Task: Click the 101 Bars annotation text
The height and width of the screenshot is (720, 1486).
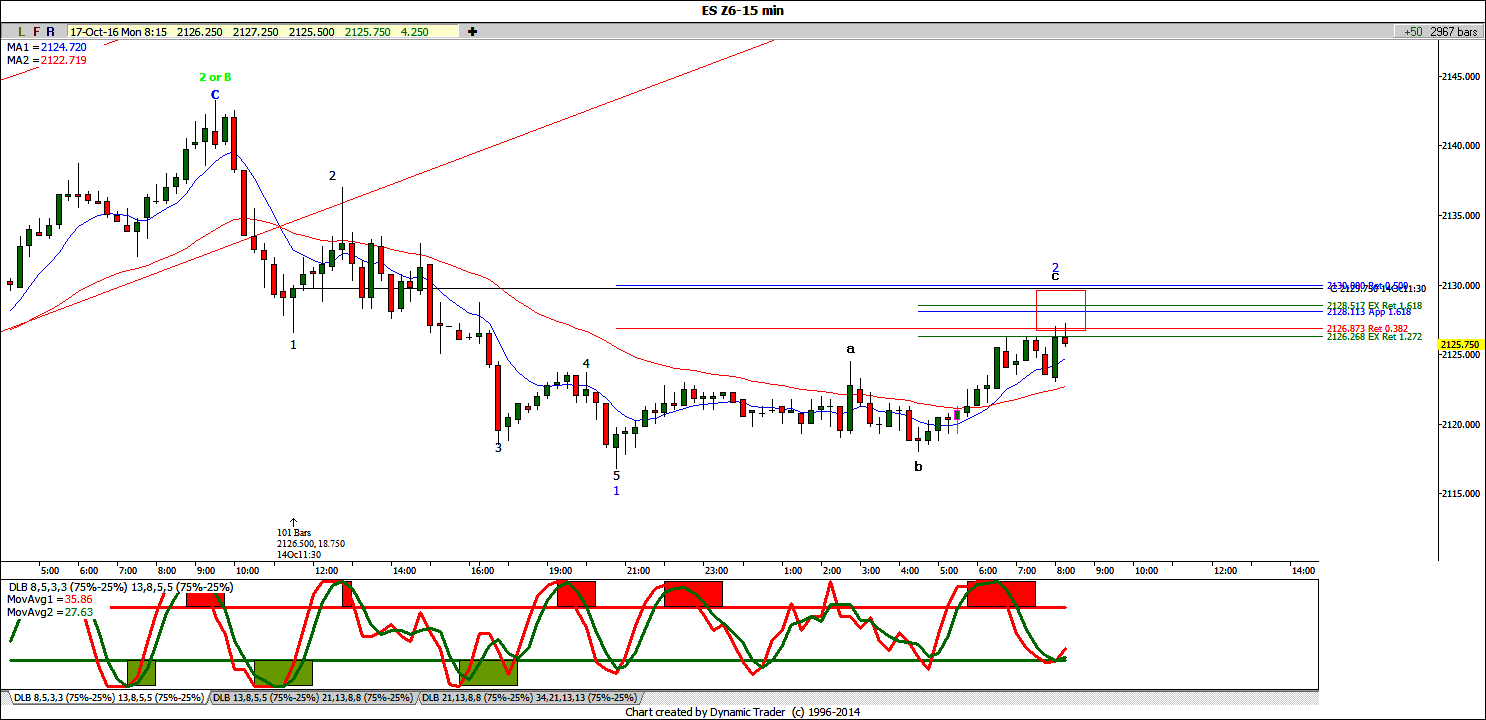Action: pyautogui.click(x=293, y=532)
